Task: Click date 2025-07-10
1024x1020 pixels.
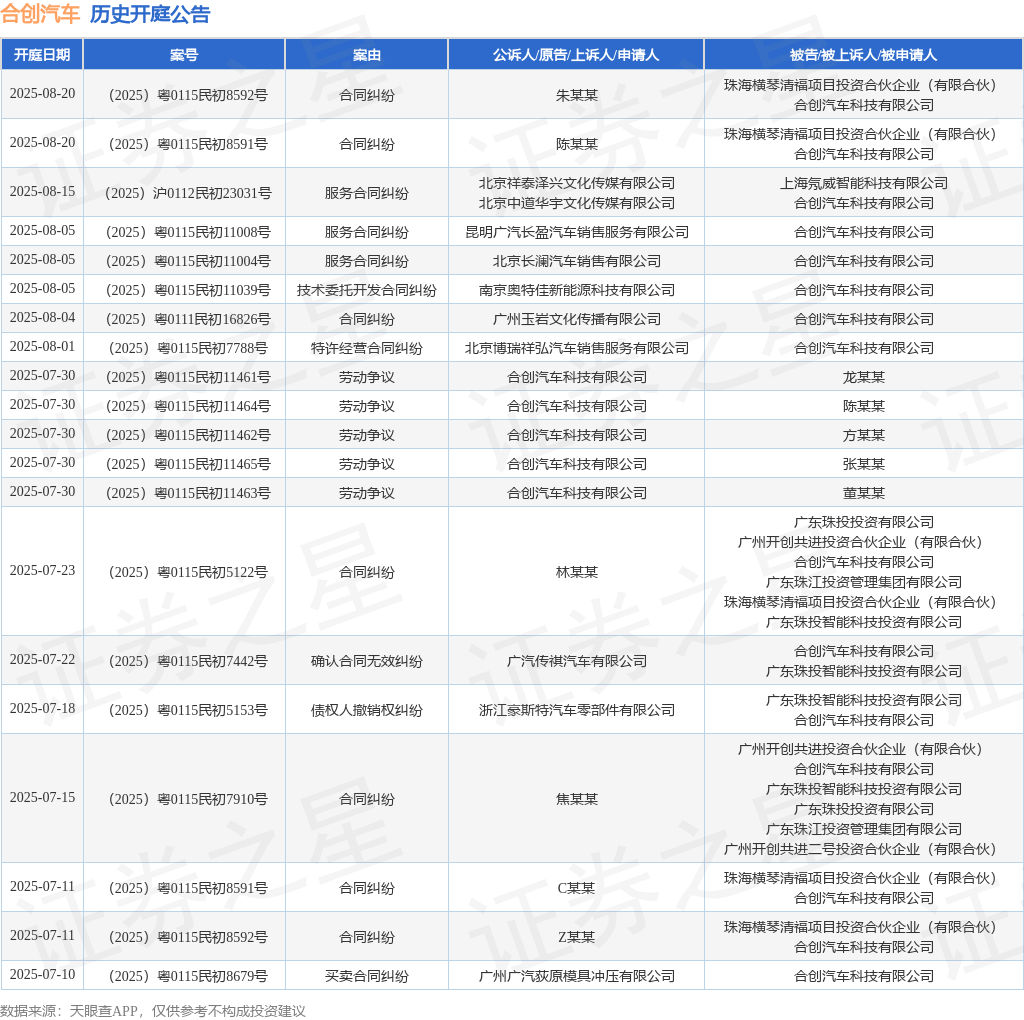Action: coord(42,974)
